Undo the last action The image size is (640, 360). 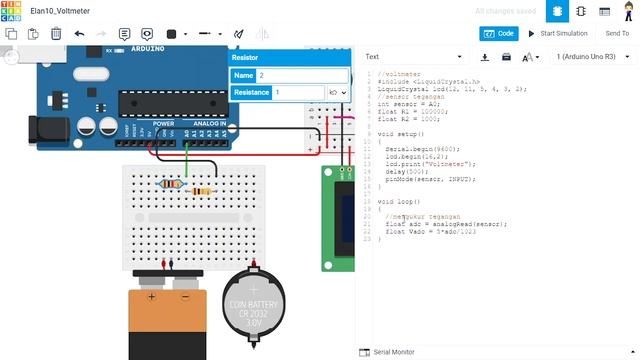tap(79, 34)
